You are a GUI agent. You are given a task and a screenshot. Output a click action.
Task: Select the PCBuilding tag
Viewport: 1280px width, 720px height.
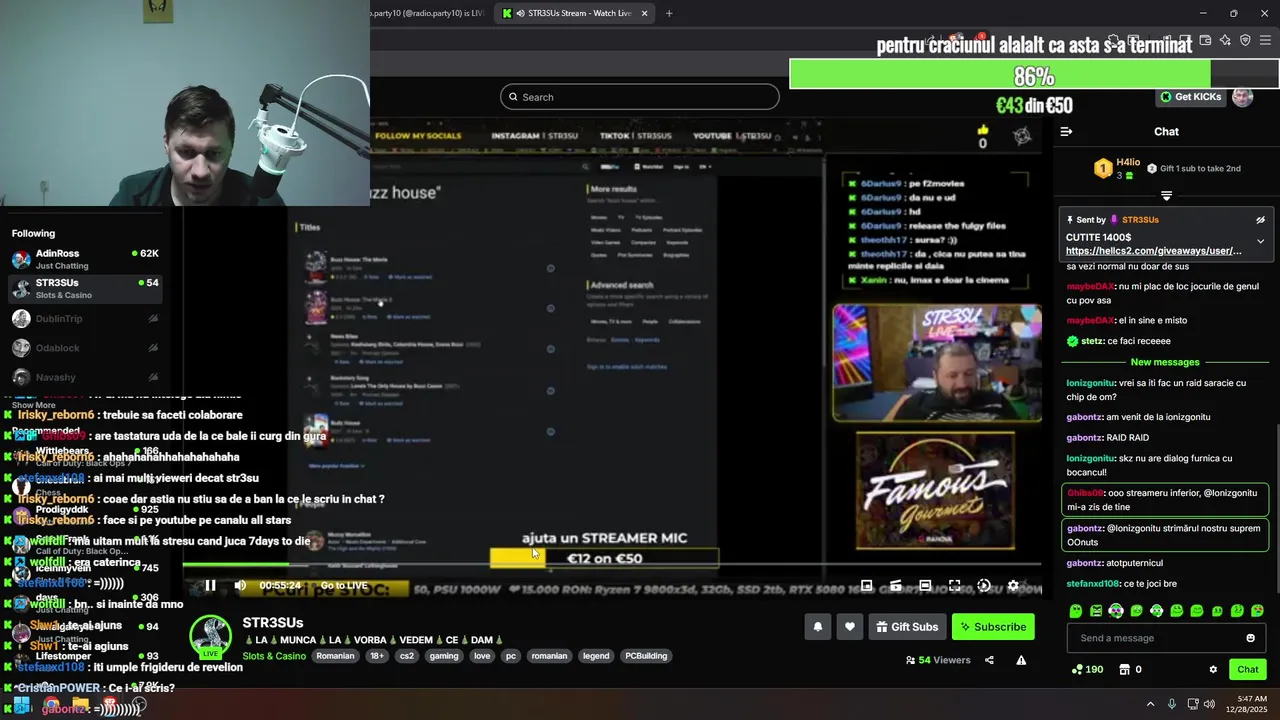tap(646, 656)
